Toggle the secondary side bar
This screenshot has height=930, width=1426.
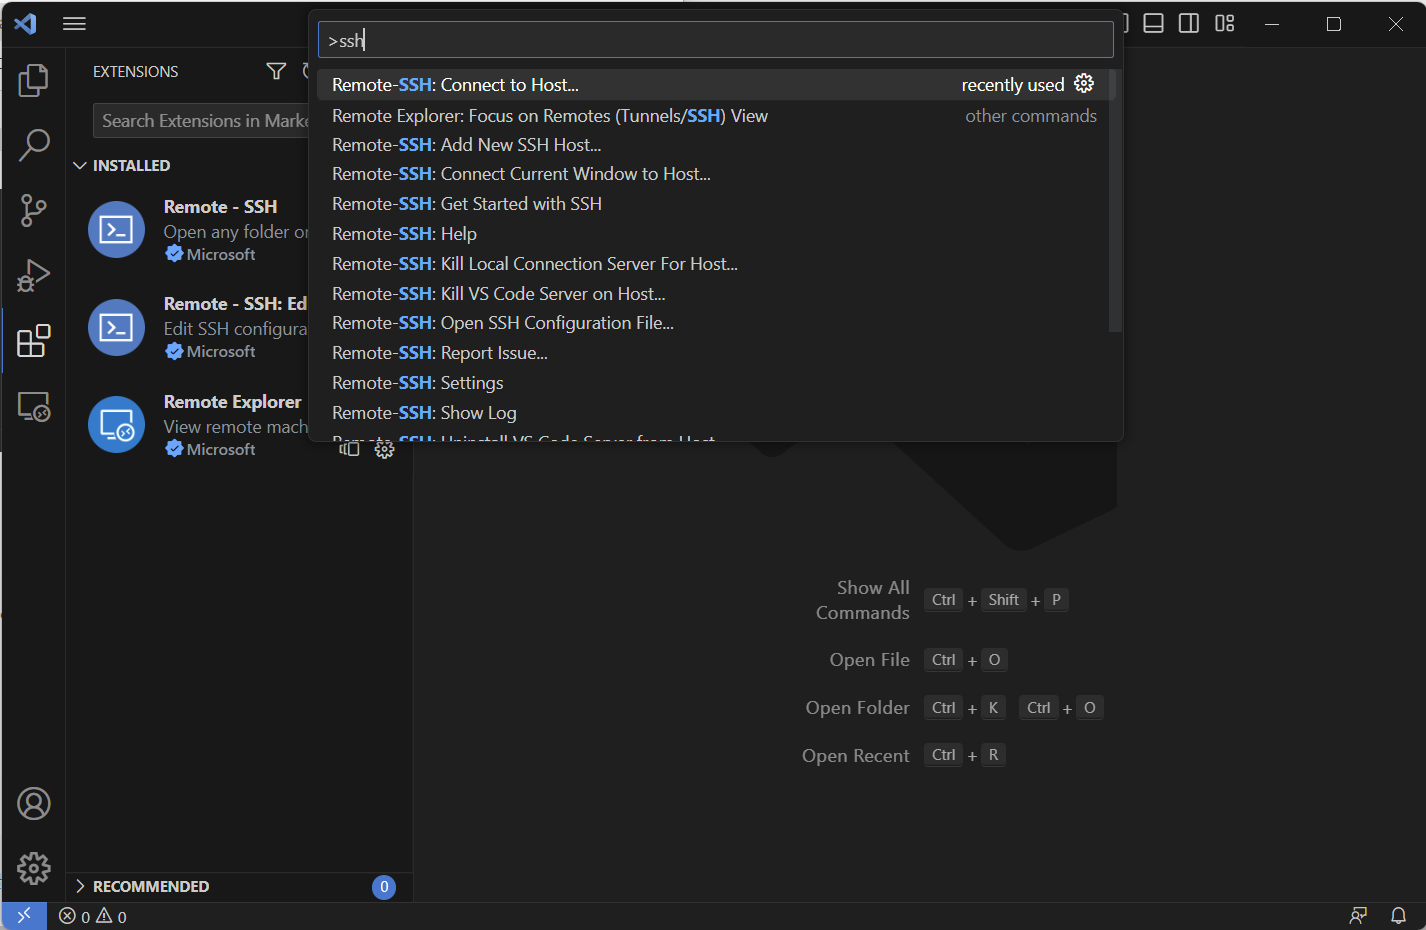1189,24
